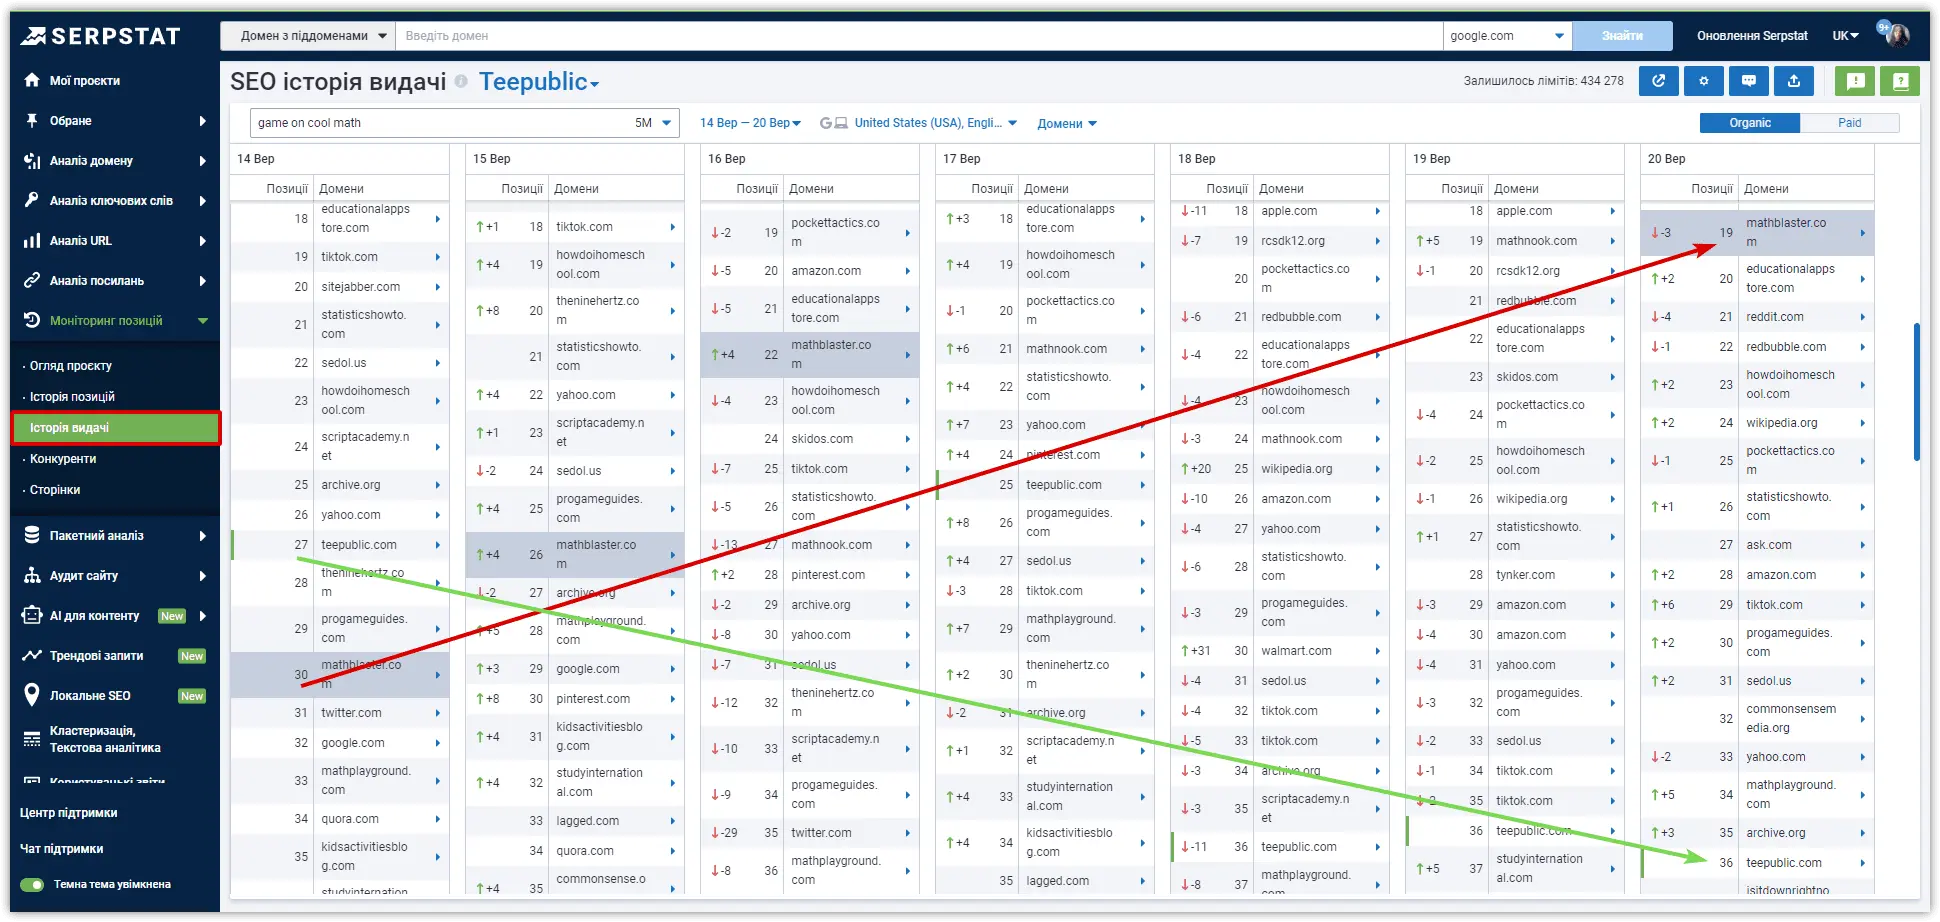Click google.com in the 15 Бер column
1940x922 pixels.
(588, 669)
